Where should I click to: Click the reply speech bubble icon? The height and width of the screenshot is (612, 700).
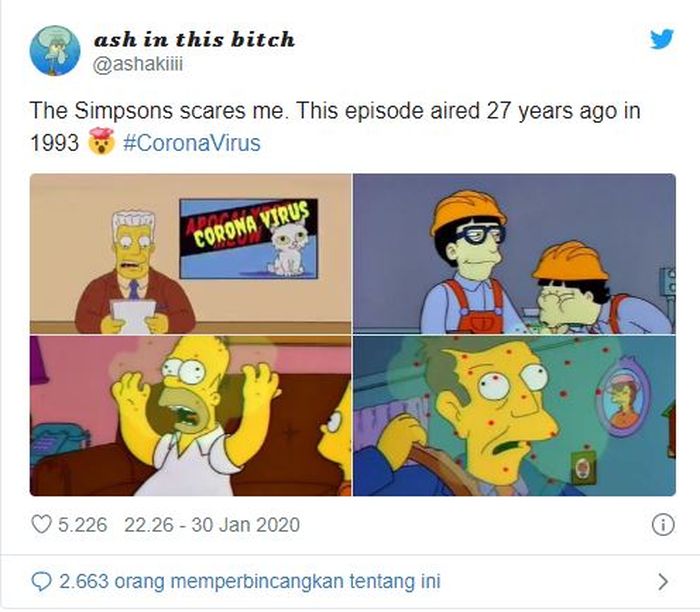pos(42,582)
